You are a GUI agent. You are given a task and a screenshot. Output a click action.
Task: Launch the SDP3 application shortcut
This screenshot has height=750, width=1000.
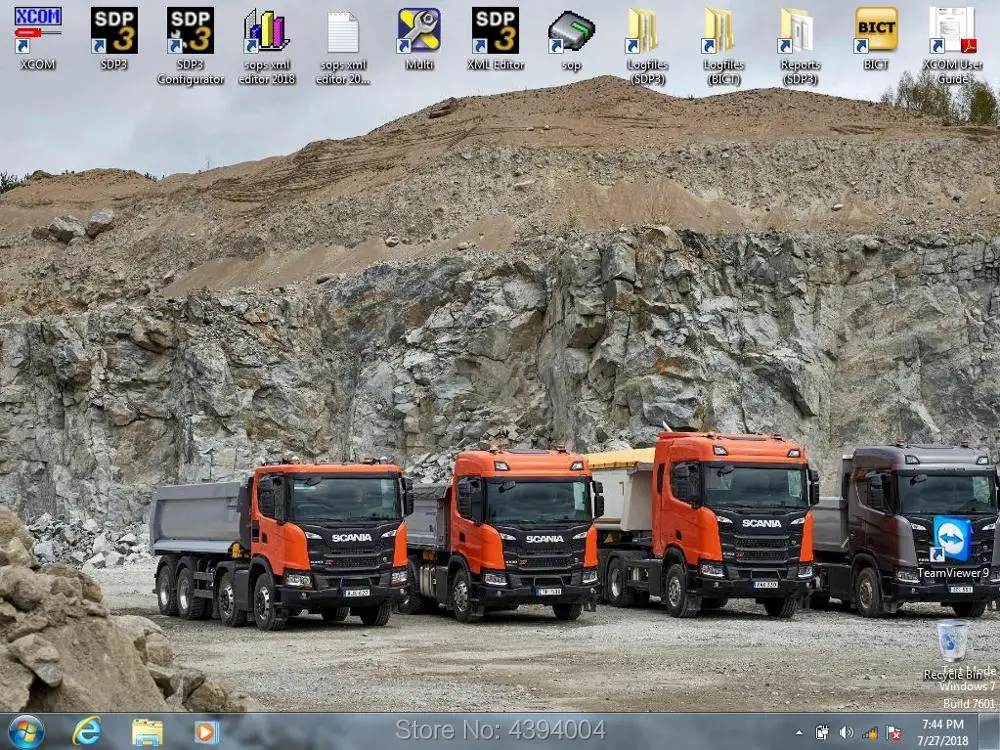(x=114, y=31)
